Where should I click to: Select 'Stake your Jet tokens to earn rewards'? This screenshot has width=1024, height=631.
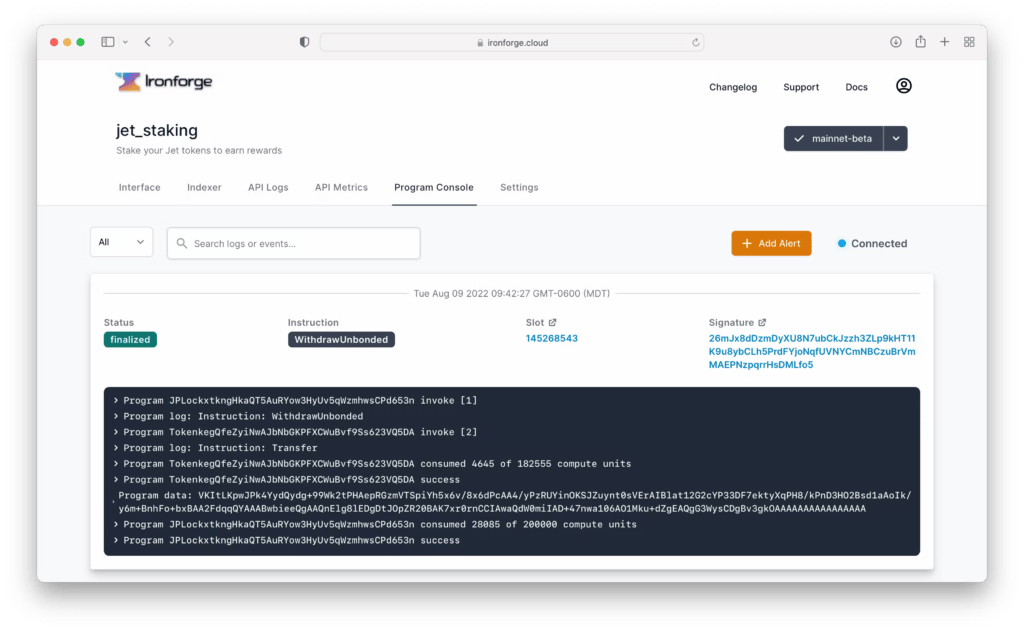199,150
